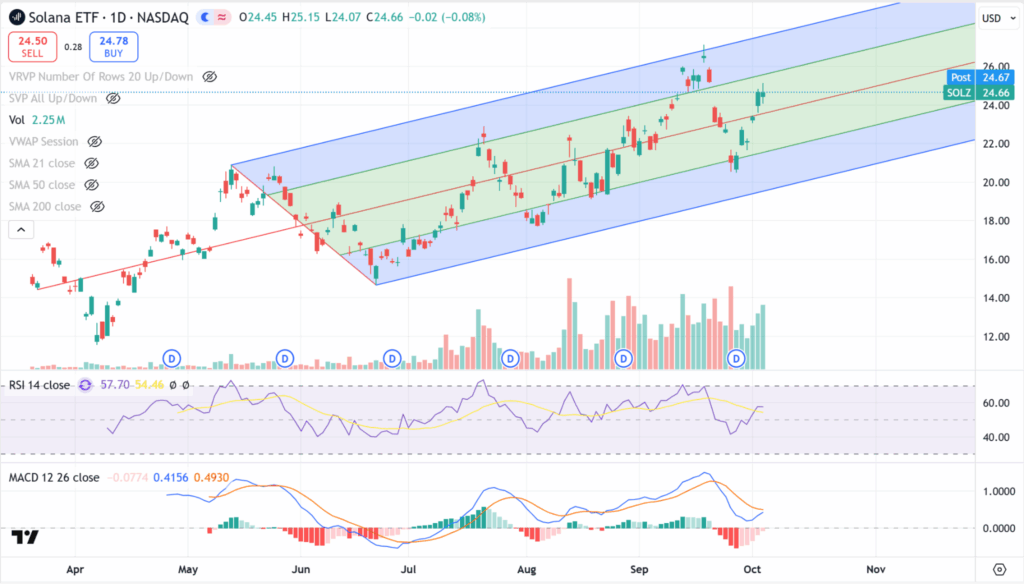
Task: Click the 1D interval label
Action: 116,18
